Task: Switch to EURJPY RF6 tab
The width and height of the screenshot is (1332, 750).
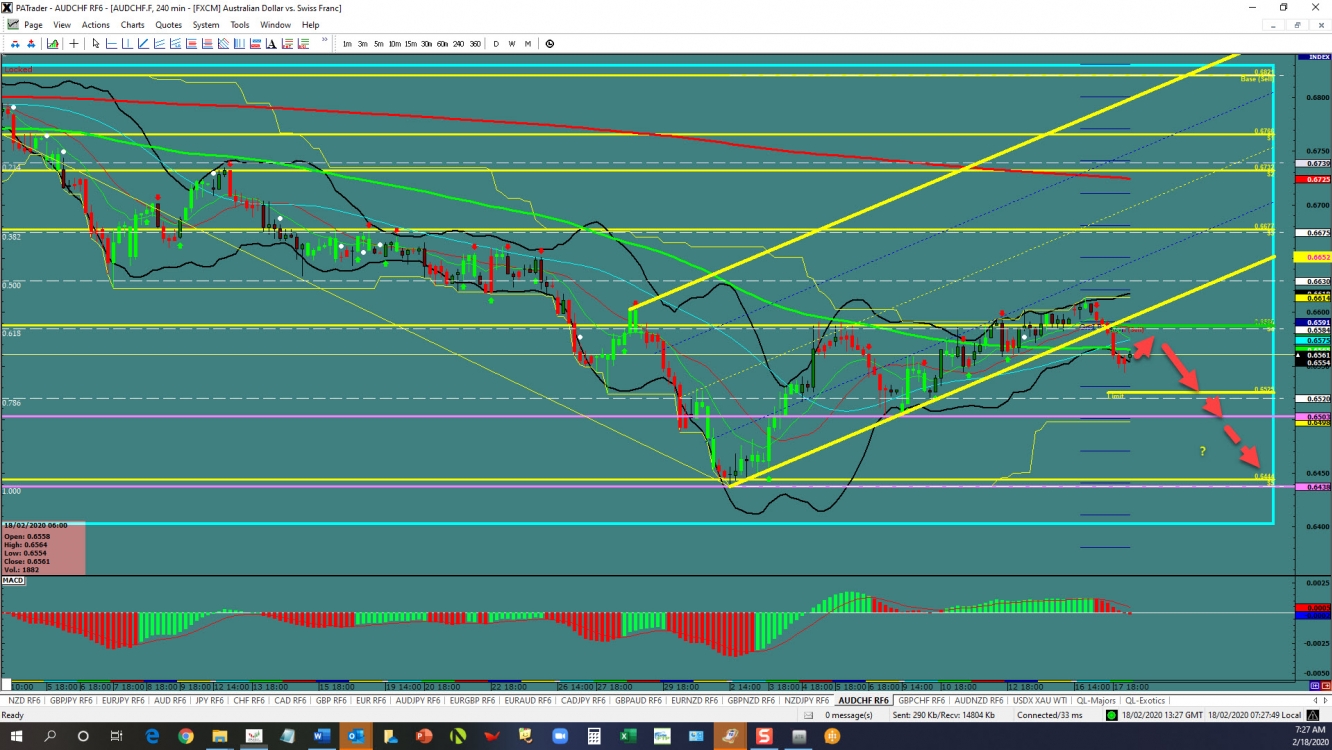Action: [124, 700]
